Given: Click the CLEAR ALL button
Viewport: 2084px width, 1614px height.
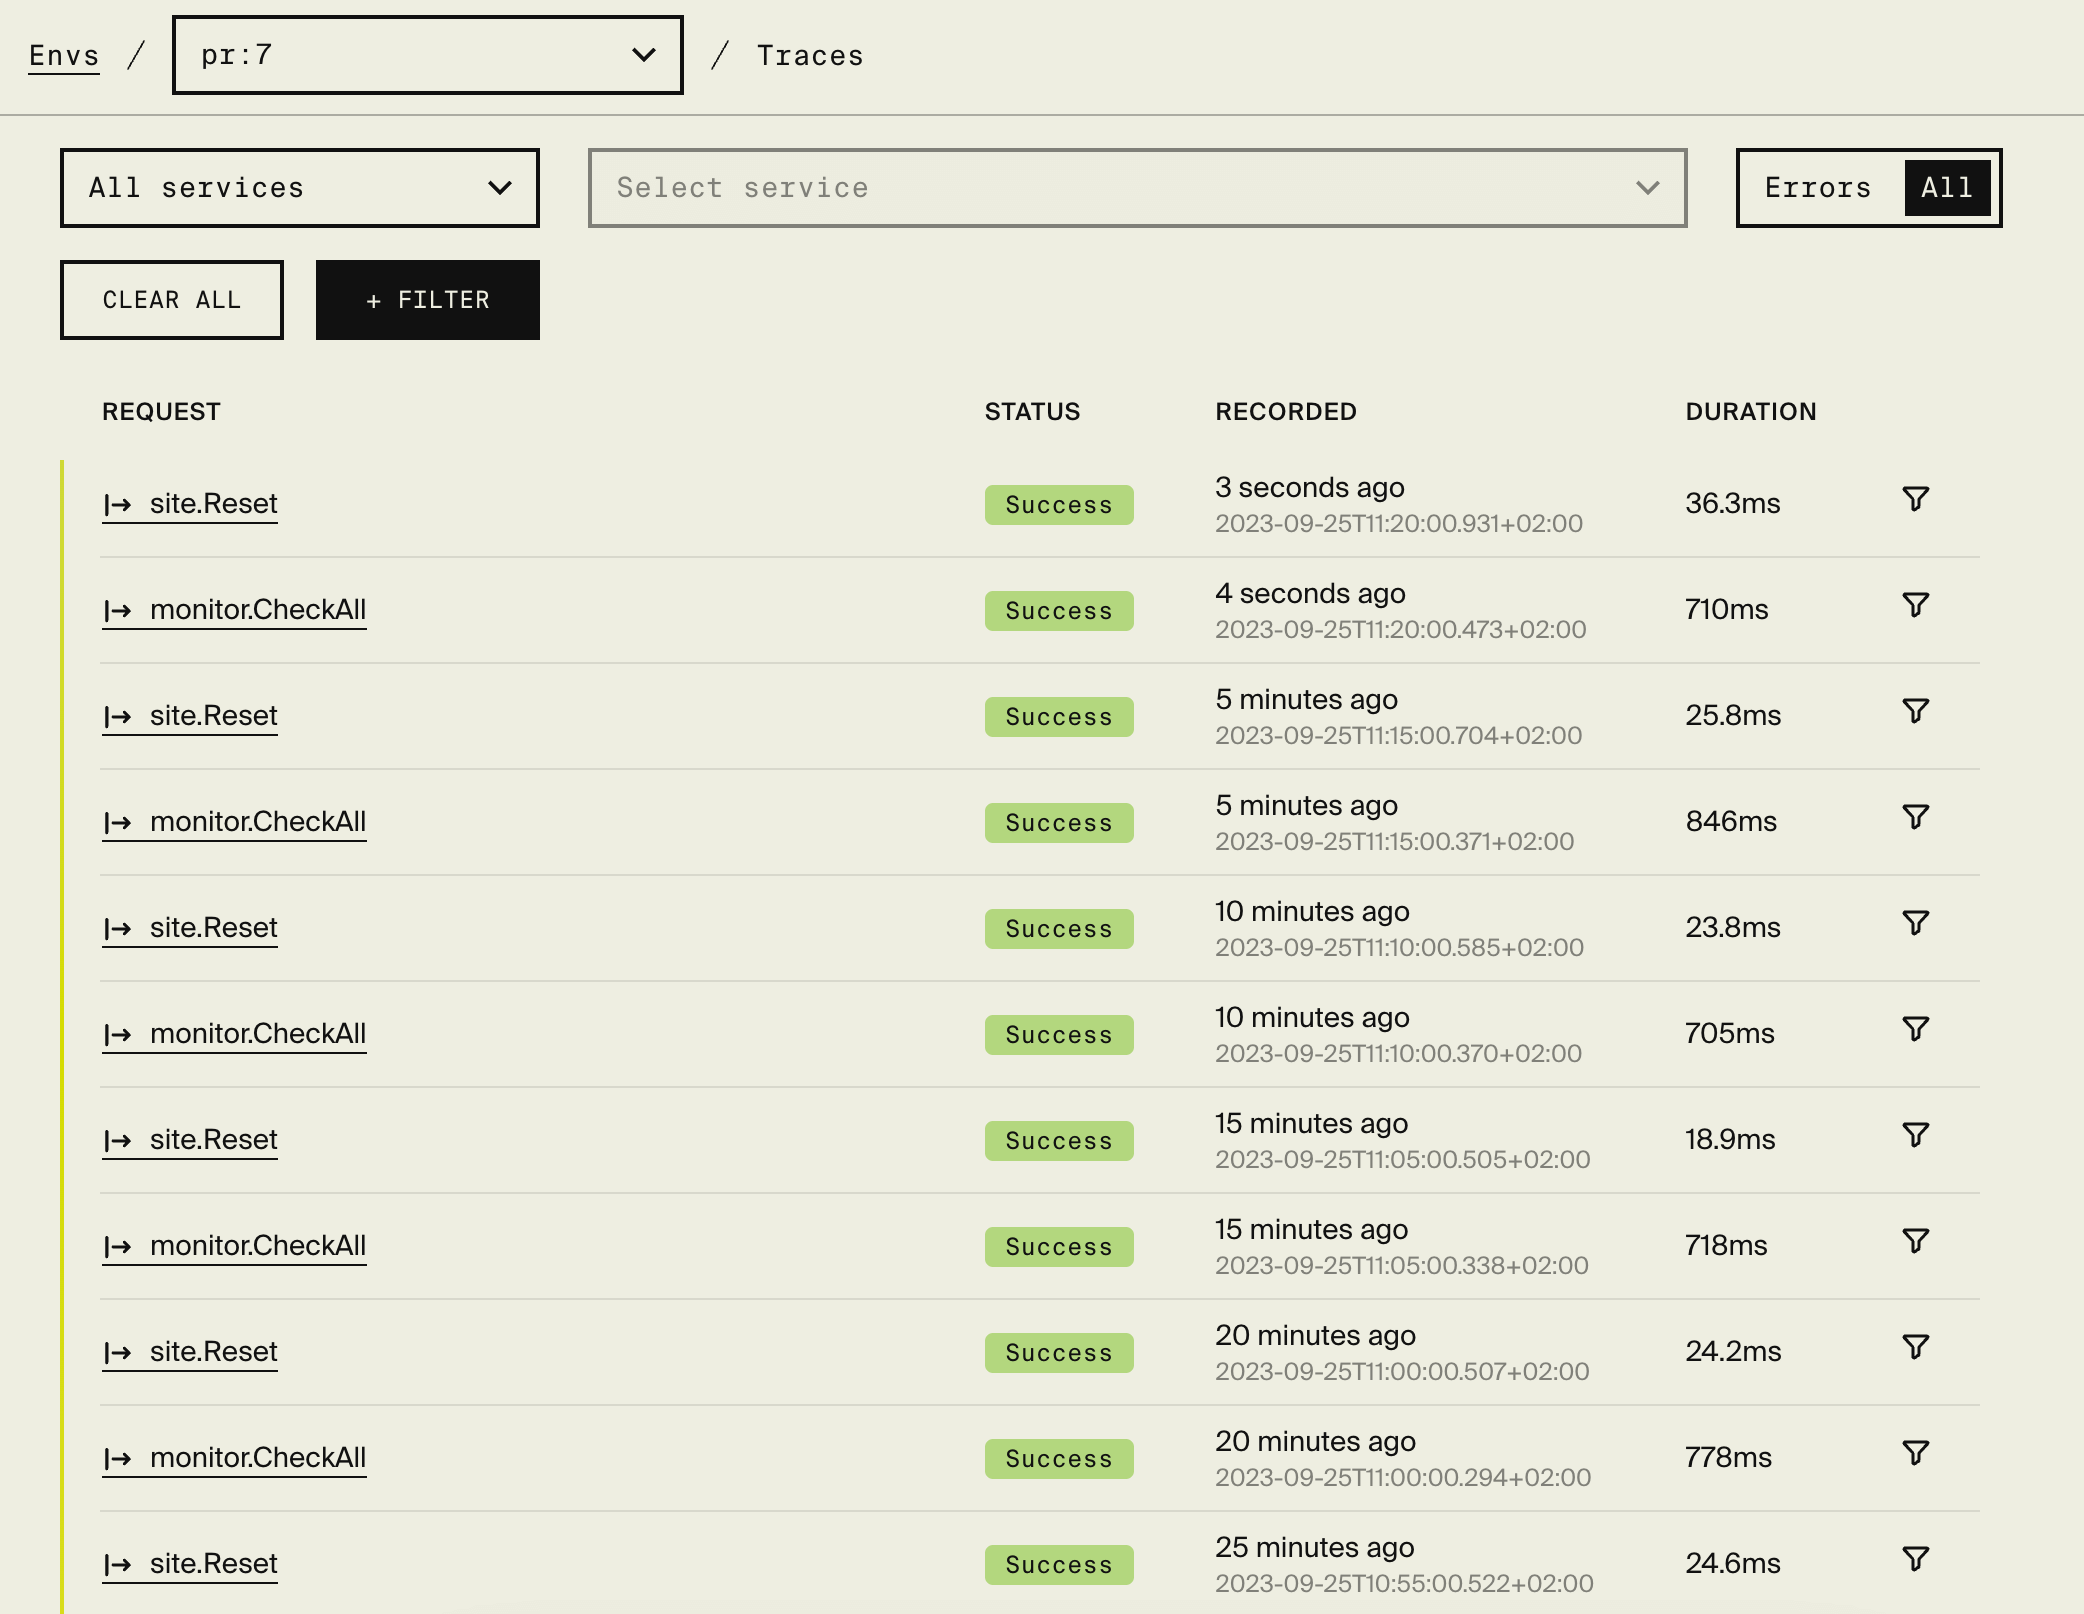Looking at the screenshot, I should (172, 300).
